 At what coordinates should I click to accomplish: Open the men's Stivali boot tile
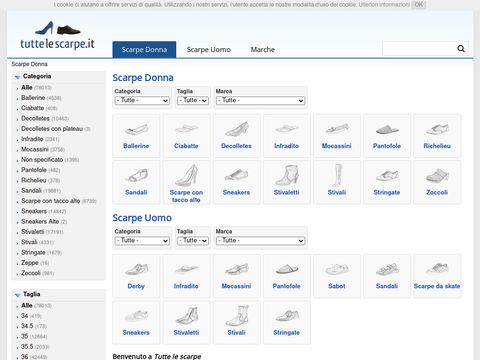pyautogui.click(x=236, y=322)
